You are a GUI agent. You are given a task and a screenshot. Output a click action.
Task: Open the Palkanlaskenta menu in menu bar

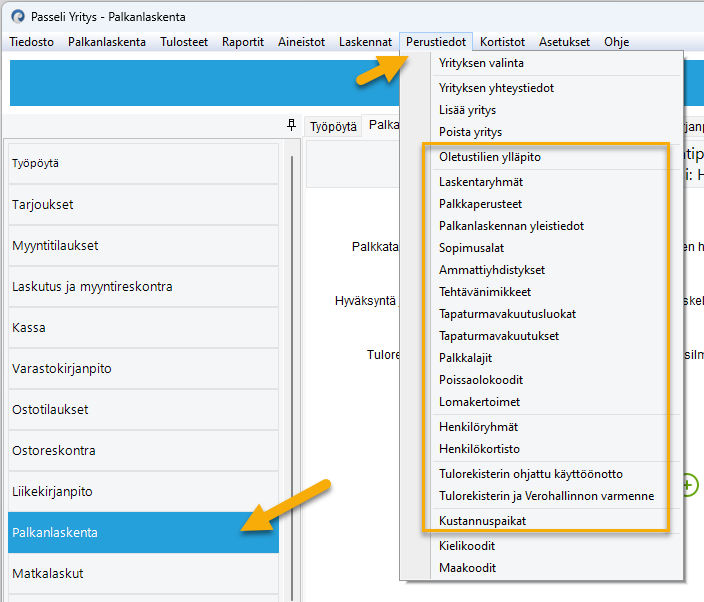[x=107, y=42]
